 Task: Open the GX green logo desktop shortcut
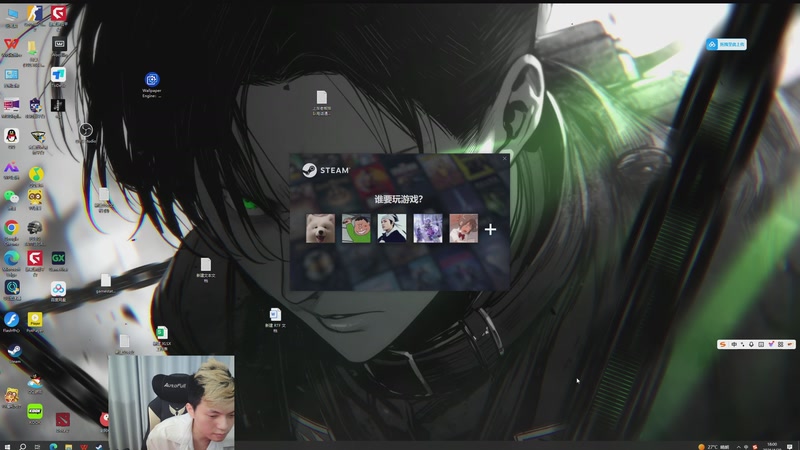click(x=58, y=260)
